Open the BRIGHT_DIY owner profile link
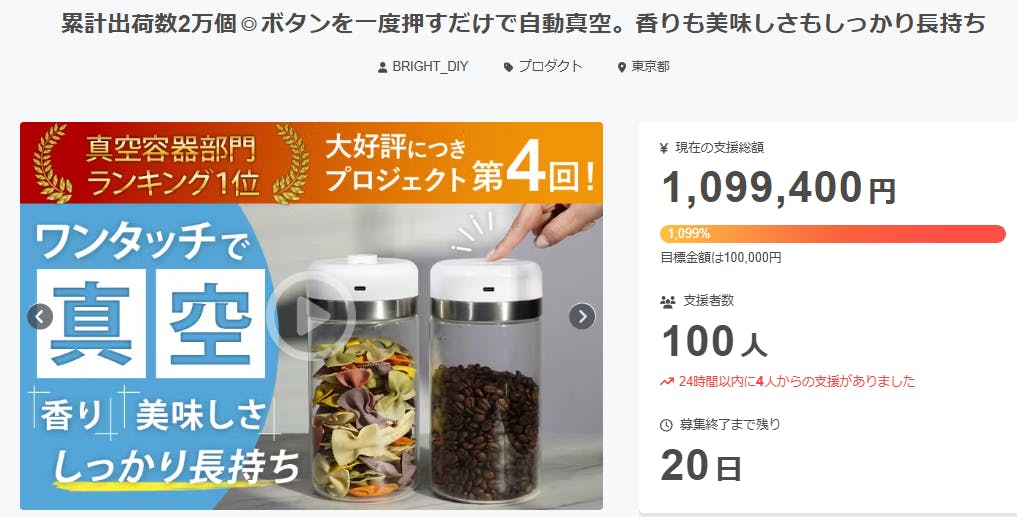 coord(430,67)
